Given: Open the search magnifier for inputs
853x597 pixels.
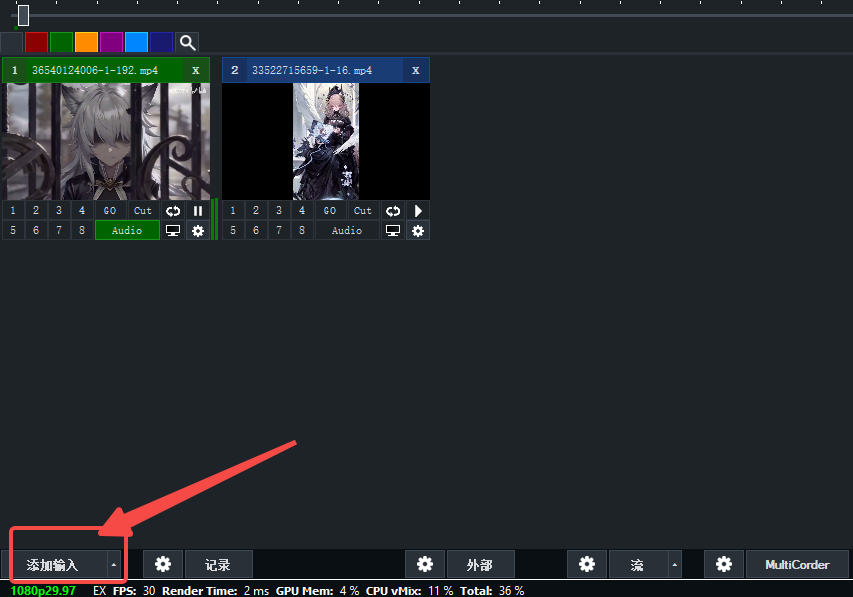Looking at the screenshot, I should [x=187, y=42].
